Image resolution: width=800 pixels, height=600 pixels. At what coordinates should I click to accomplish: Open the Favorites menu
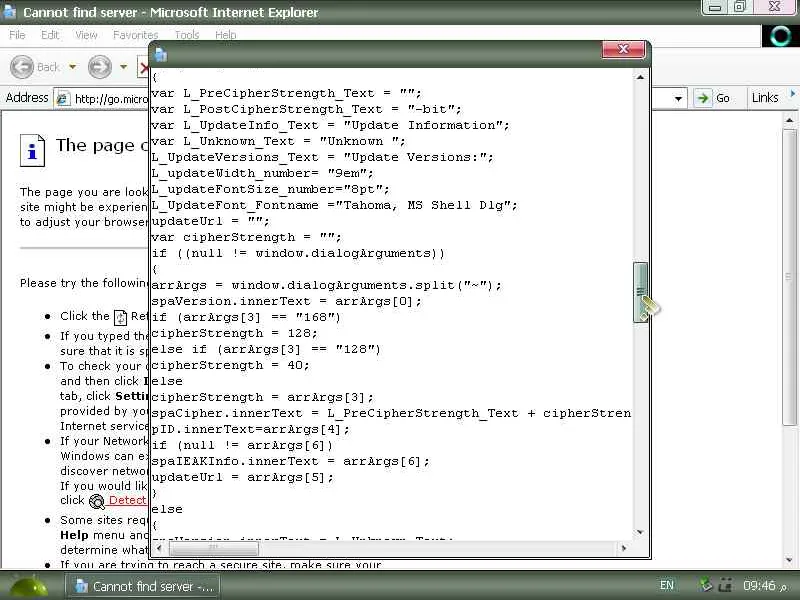(x=135, y=35)
